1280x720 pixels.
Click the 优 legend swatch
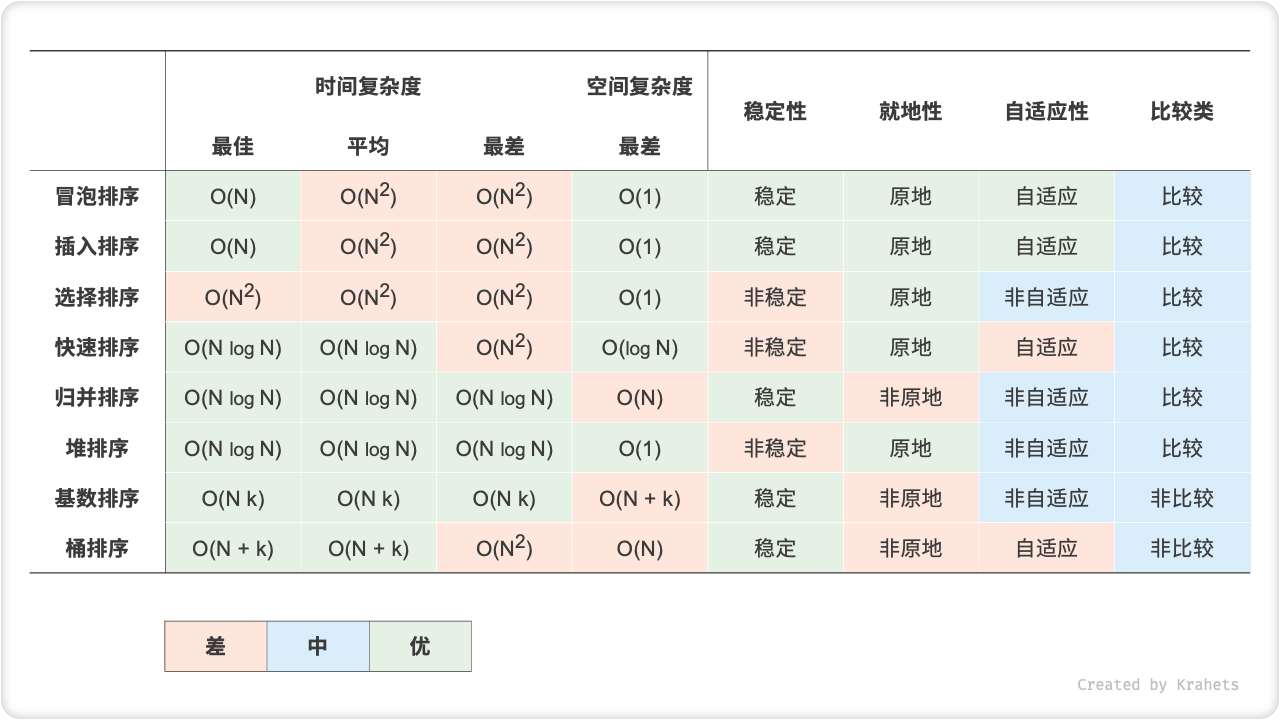click(x=421, y=646)
